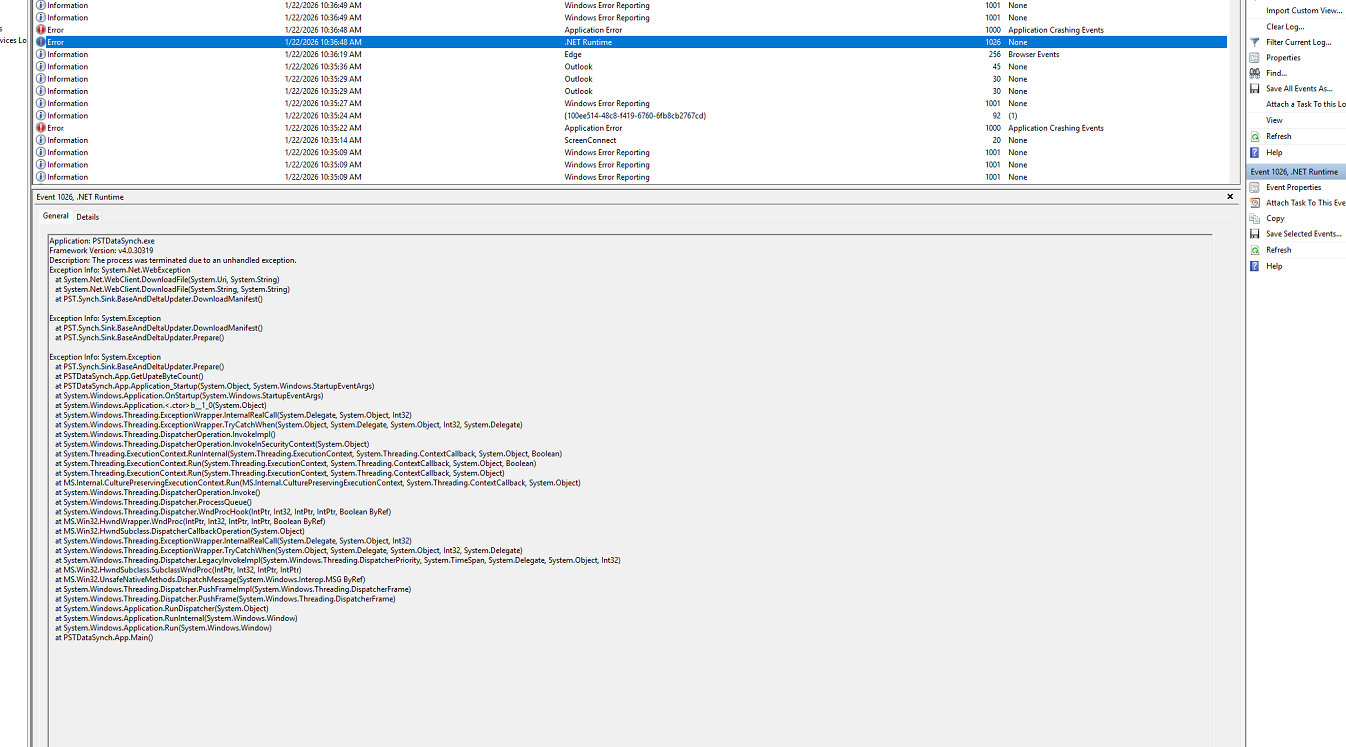1346x747 pixels.
Task: Select the ScreenConnect event row
Action: [631, 140]
